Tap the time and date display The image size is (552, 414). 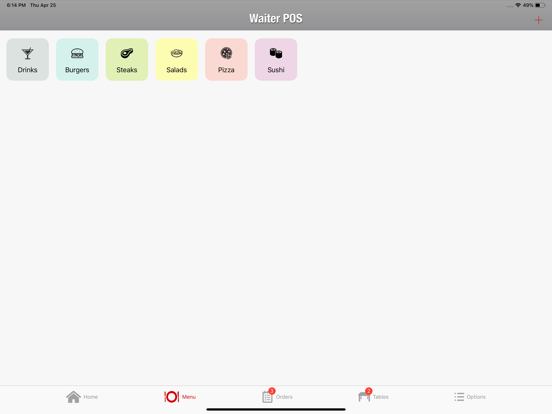[31, 5]
